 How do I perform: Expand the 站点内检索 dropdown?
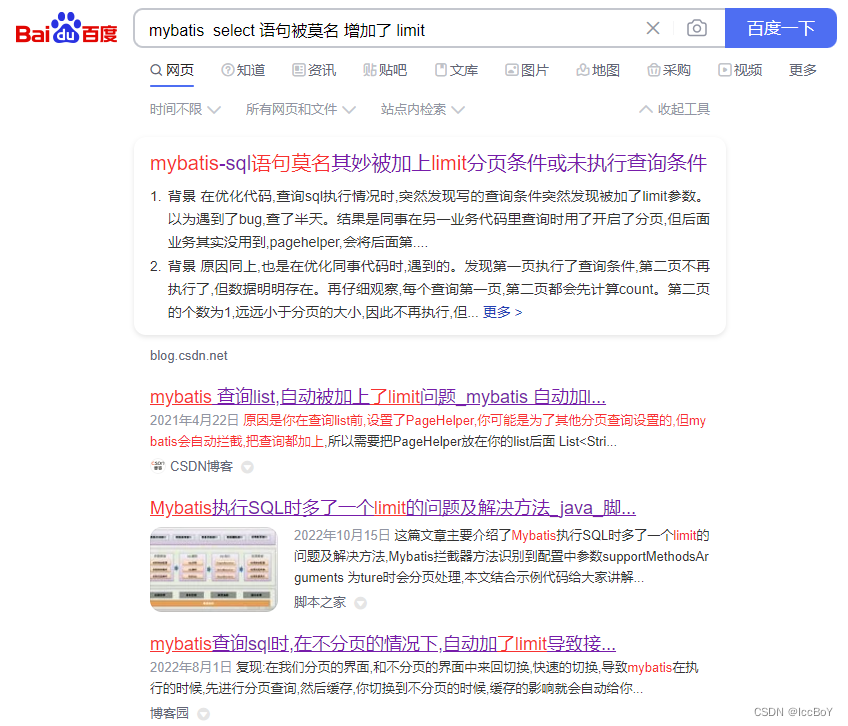422,110
